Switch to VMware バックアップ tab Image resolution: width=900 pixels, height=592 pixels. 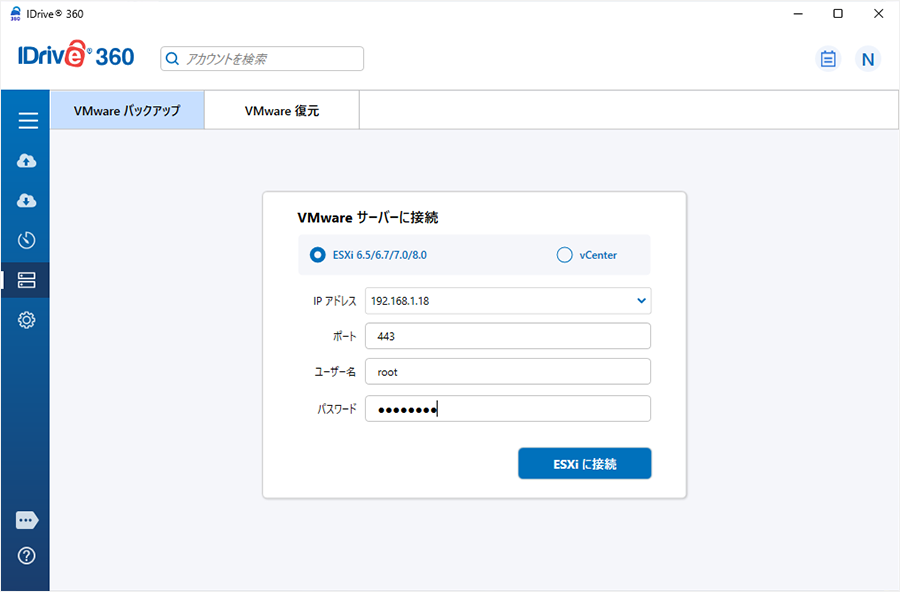click(127, 111)
